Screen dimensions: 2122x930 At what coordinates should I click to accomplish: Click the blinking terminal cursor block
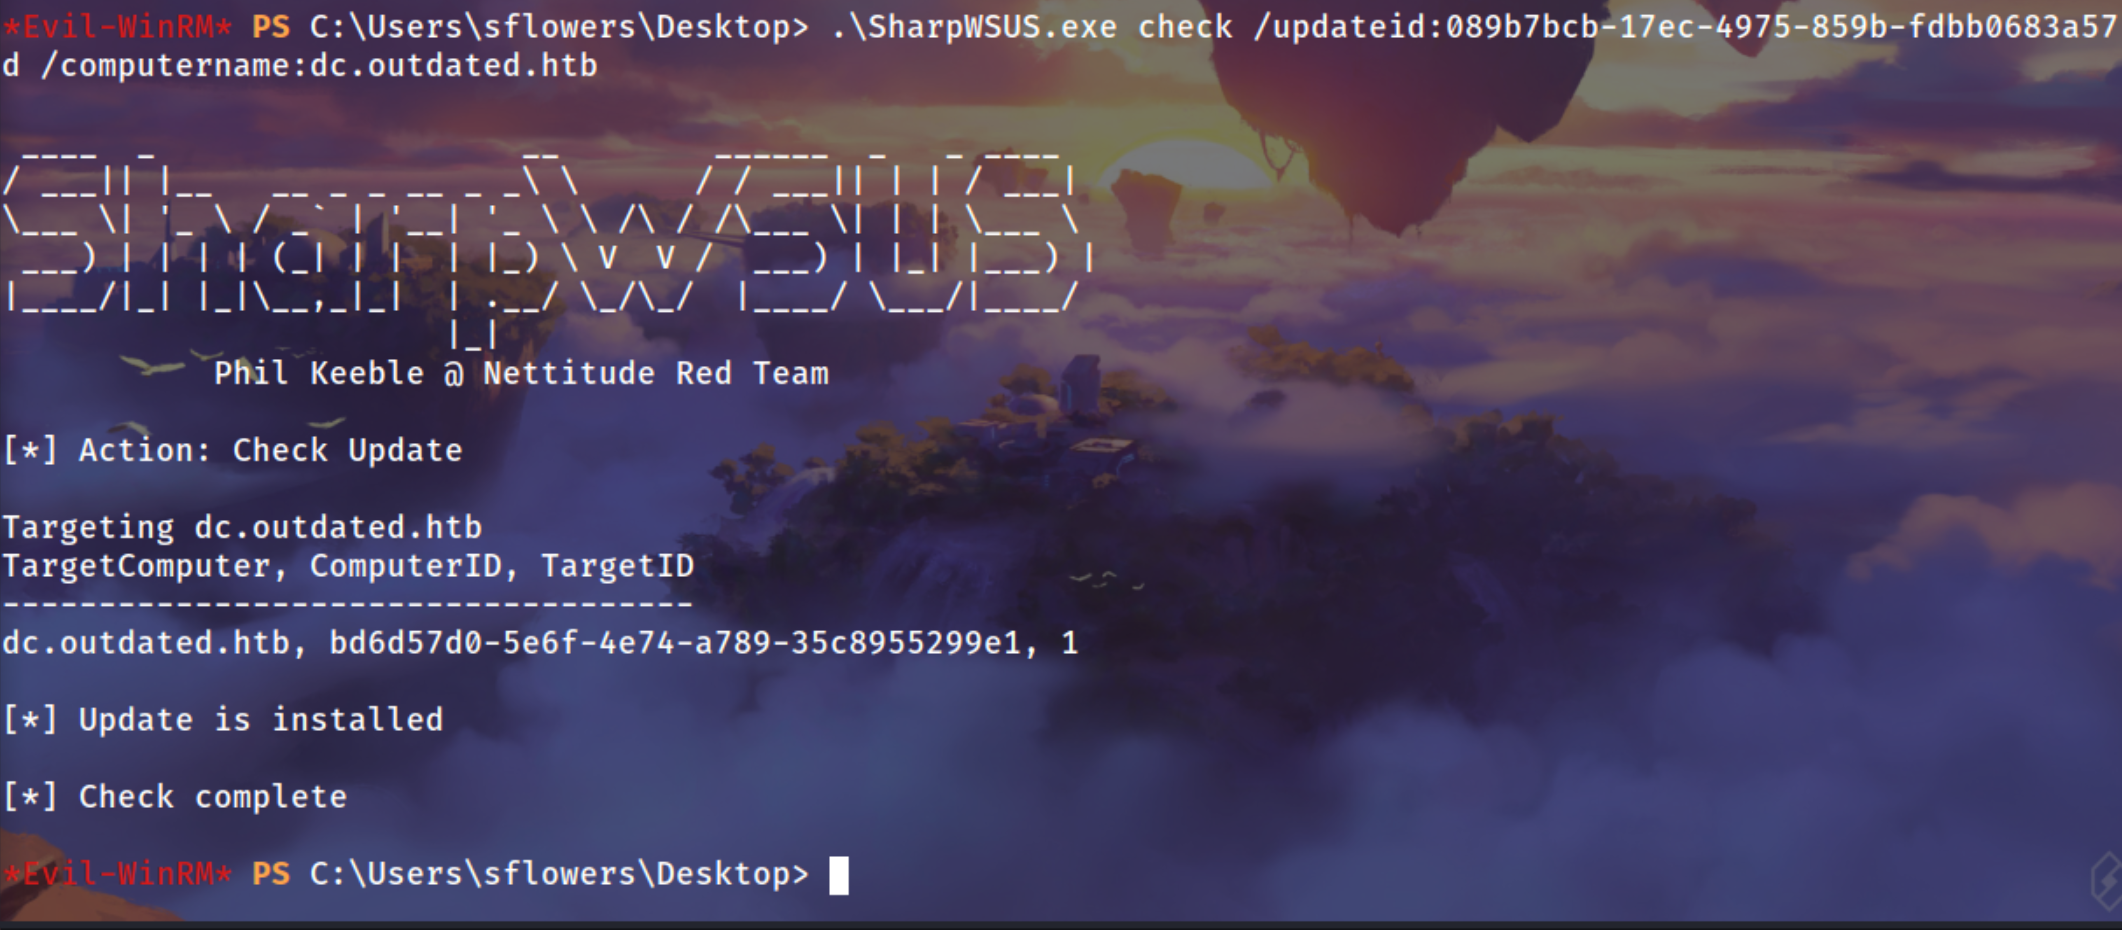(838, 875)
